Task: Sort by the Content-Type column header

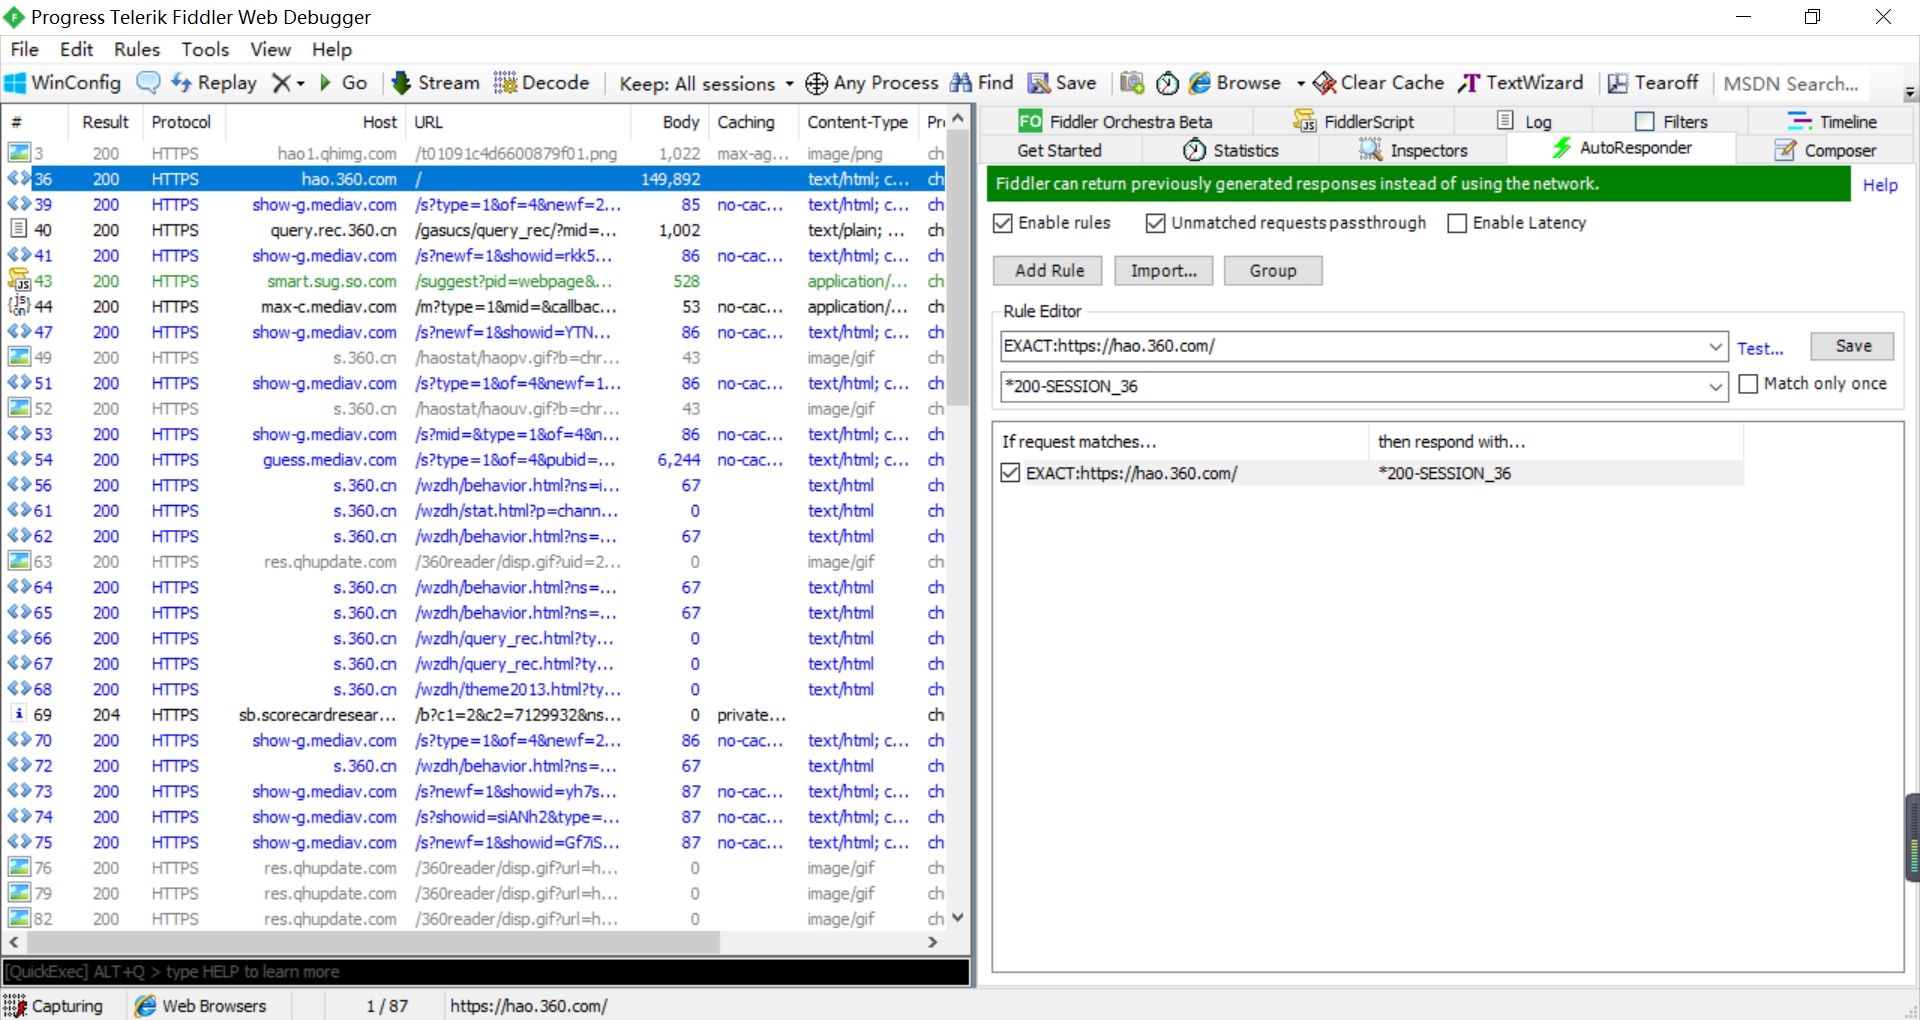Action: pos(857,122)
